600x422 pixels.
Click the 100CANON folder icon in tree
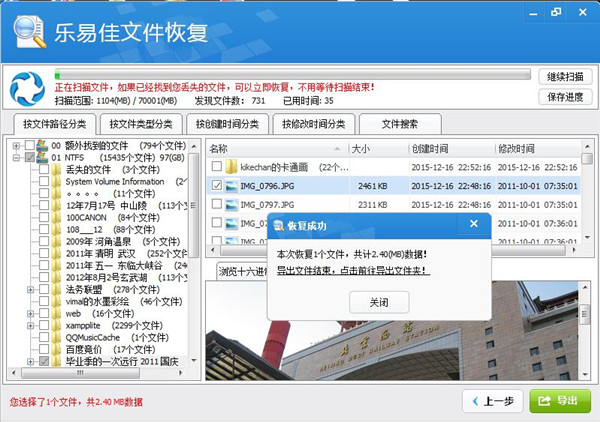point(57,217)
